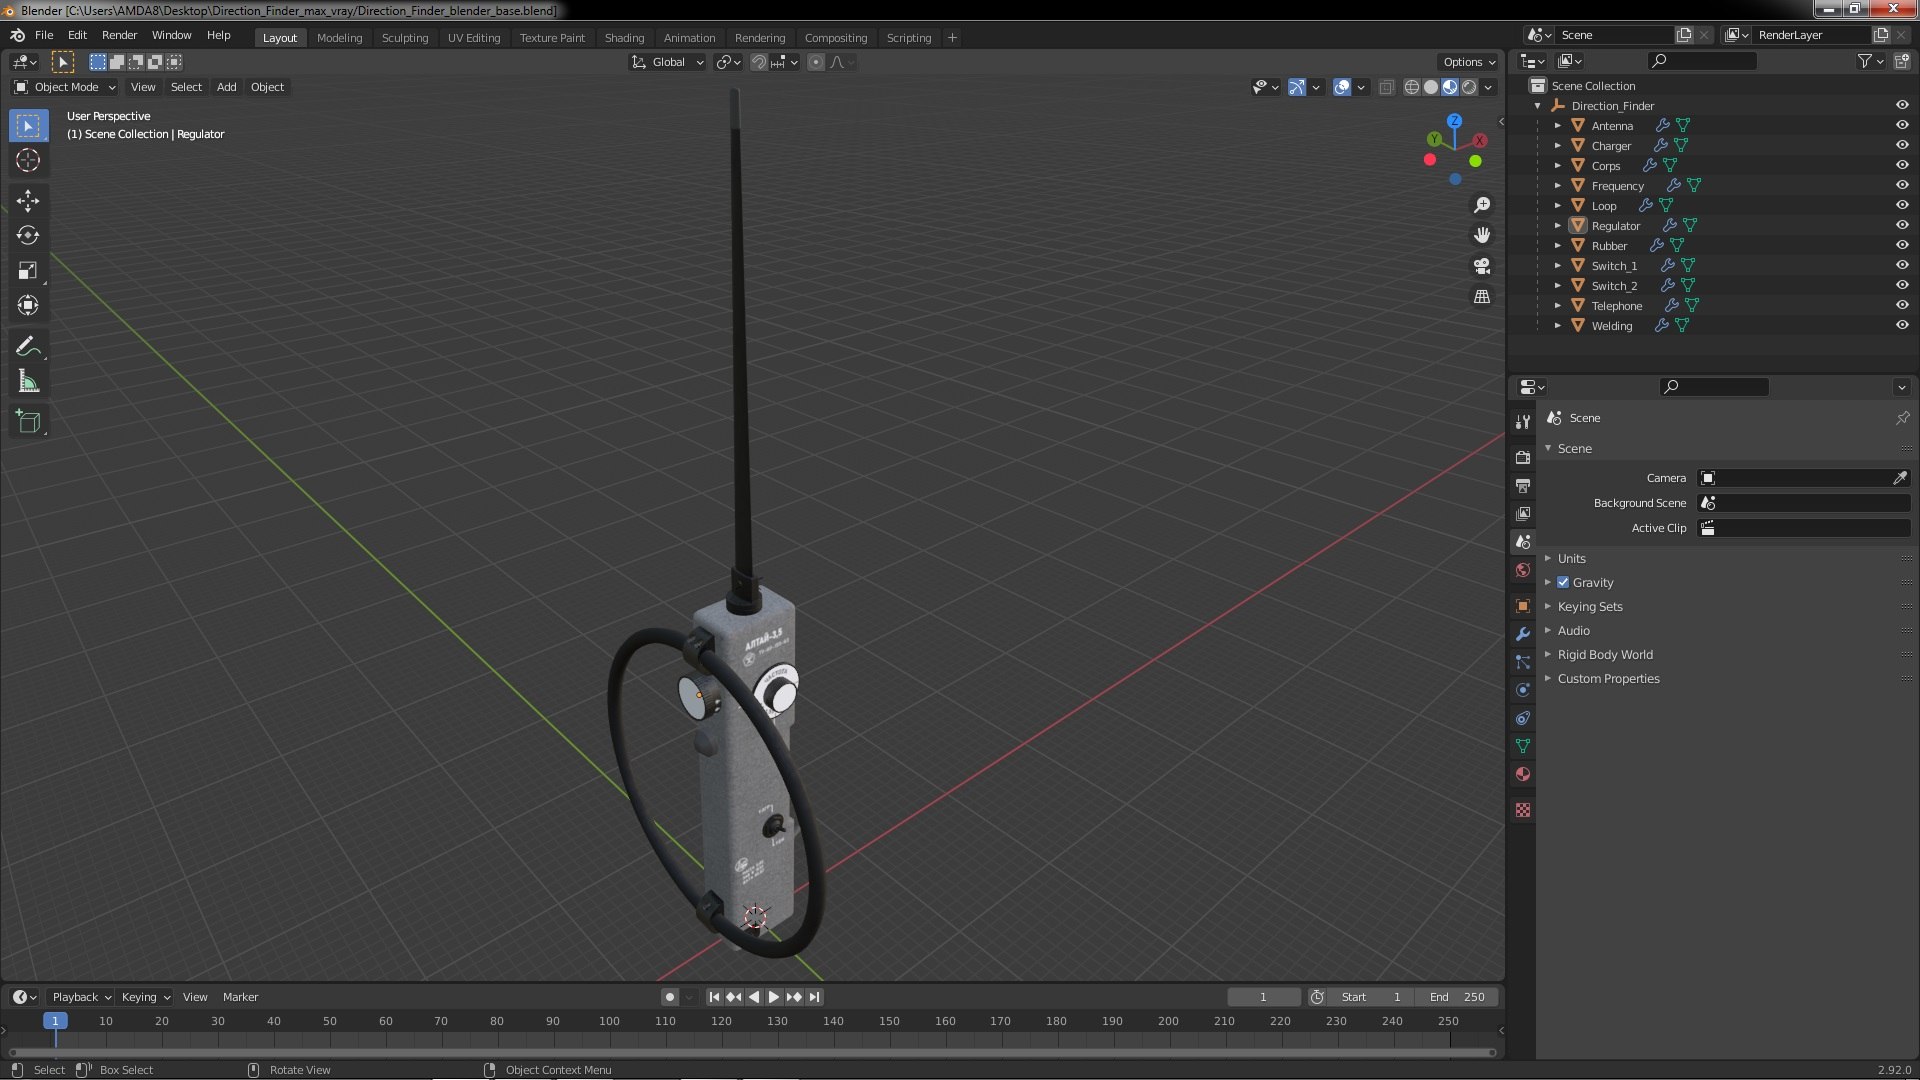Click the zoom view magnifier icon
This screenshot has width=1920, height=1080.
[x=1482, y=205]
